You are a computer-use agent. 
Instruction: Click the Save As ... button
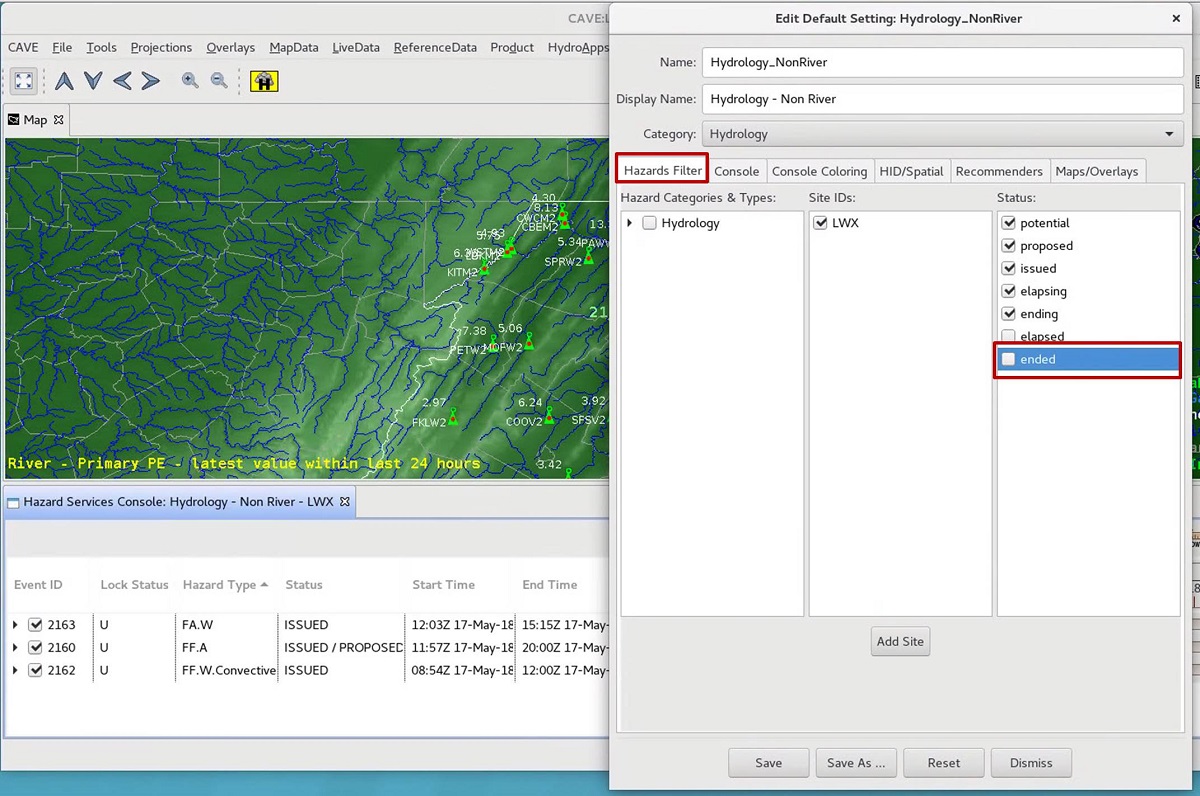[856, 763]
